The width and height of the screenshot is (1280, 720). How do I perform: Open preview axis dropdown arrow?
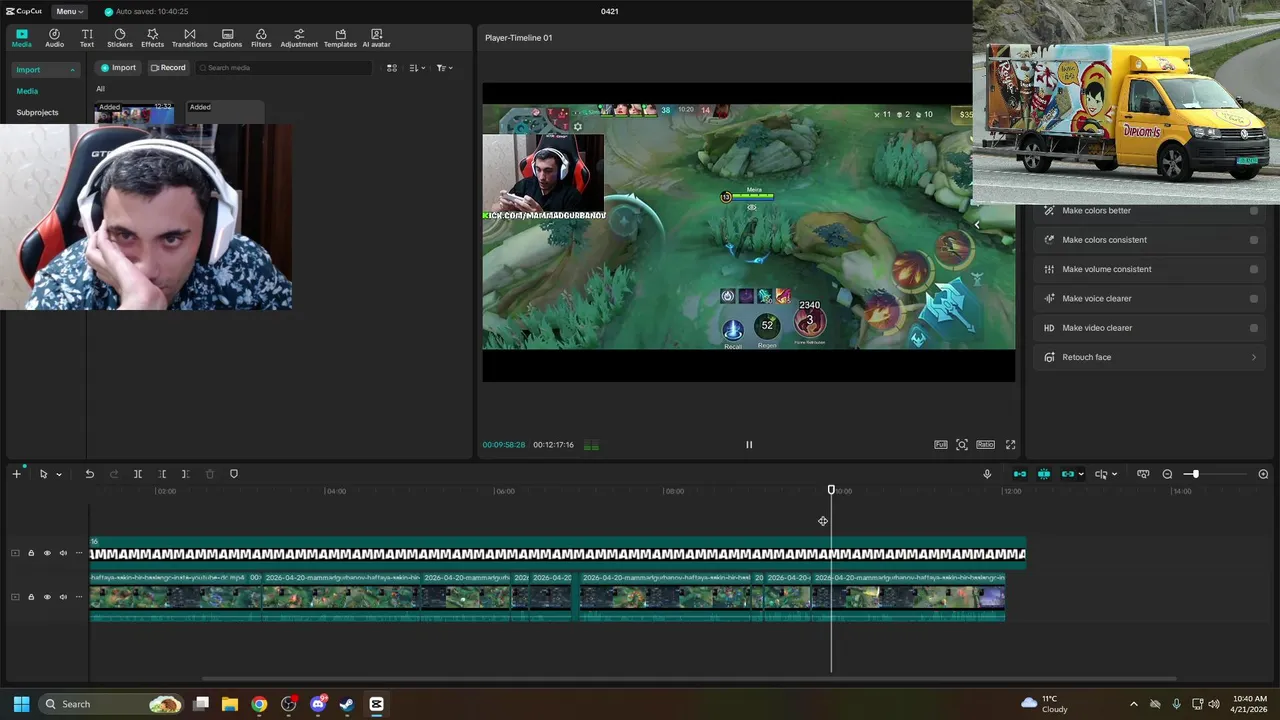click(1114, 474)
